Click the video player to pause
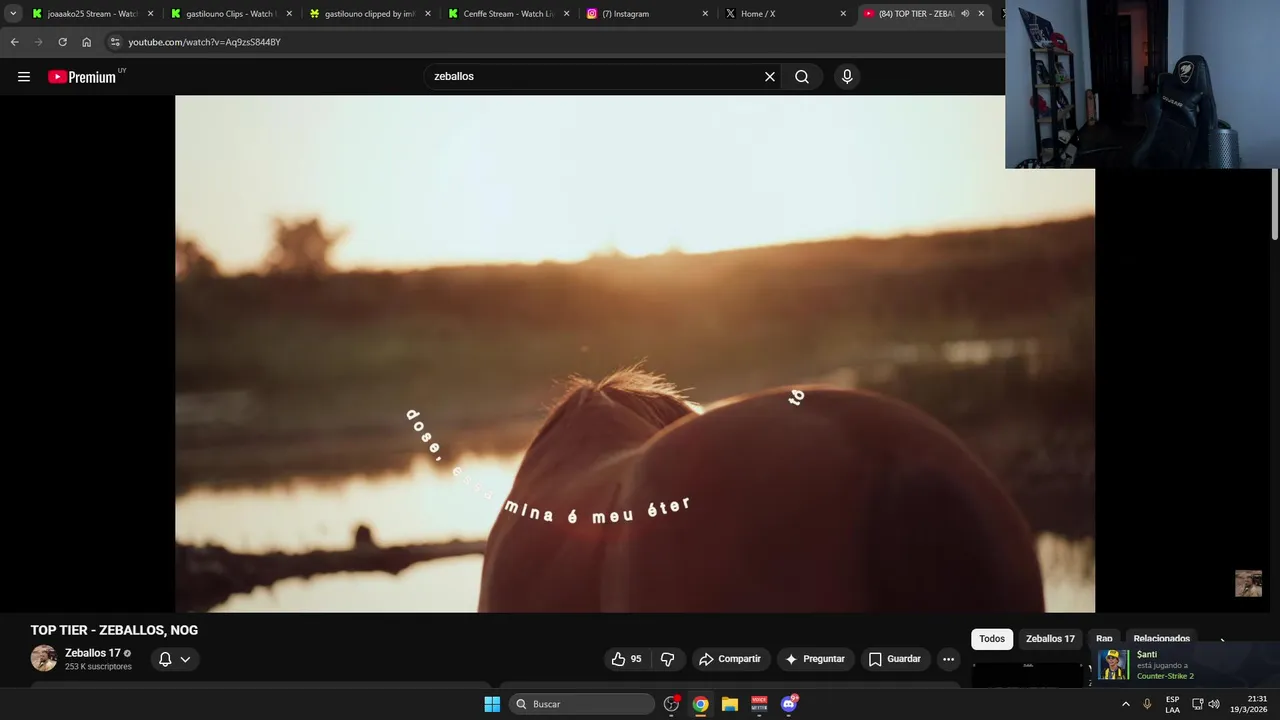This screenshot has height=720, width=1280. [x=635, y=354]
